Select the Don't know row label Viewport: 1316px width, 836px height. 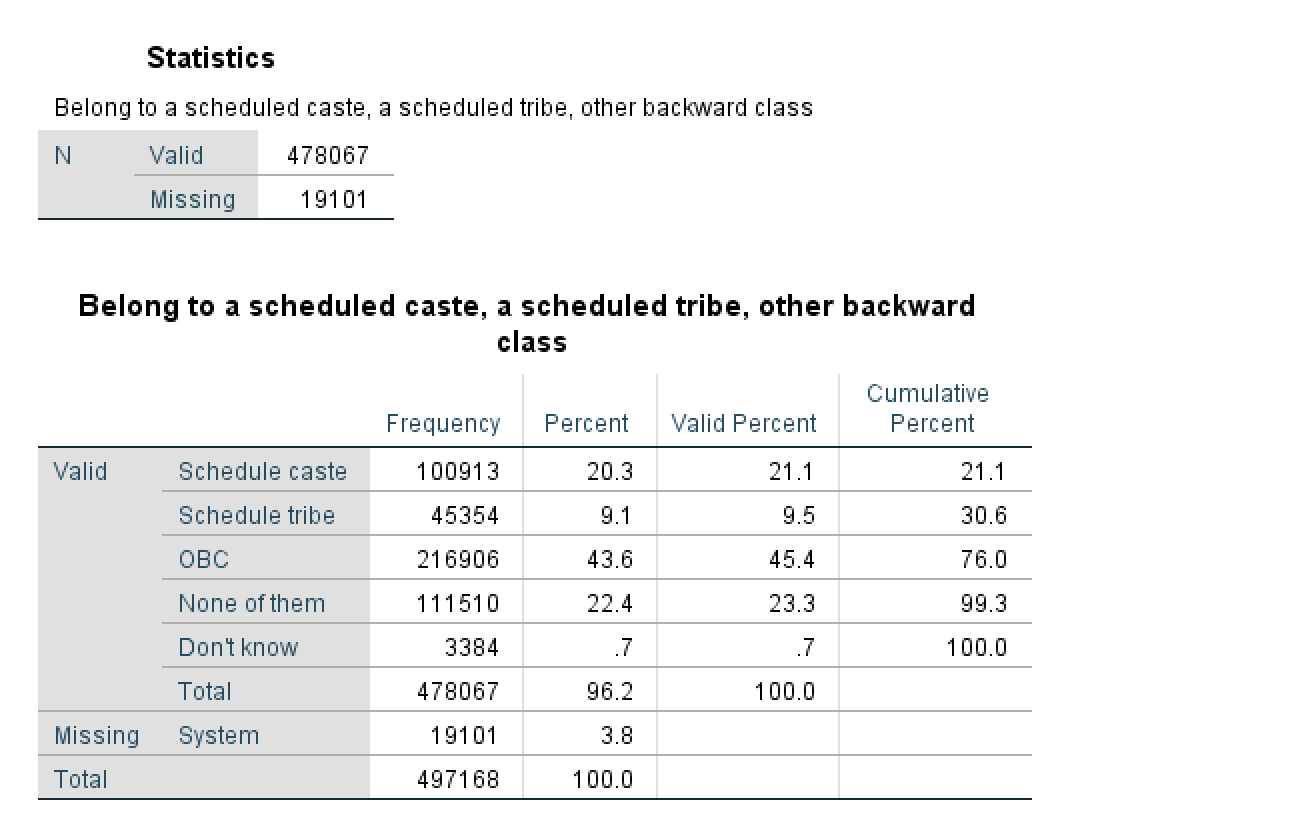[x=238, y=648]
